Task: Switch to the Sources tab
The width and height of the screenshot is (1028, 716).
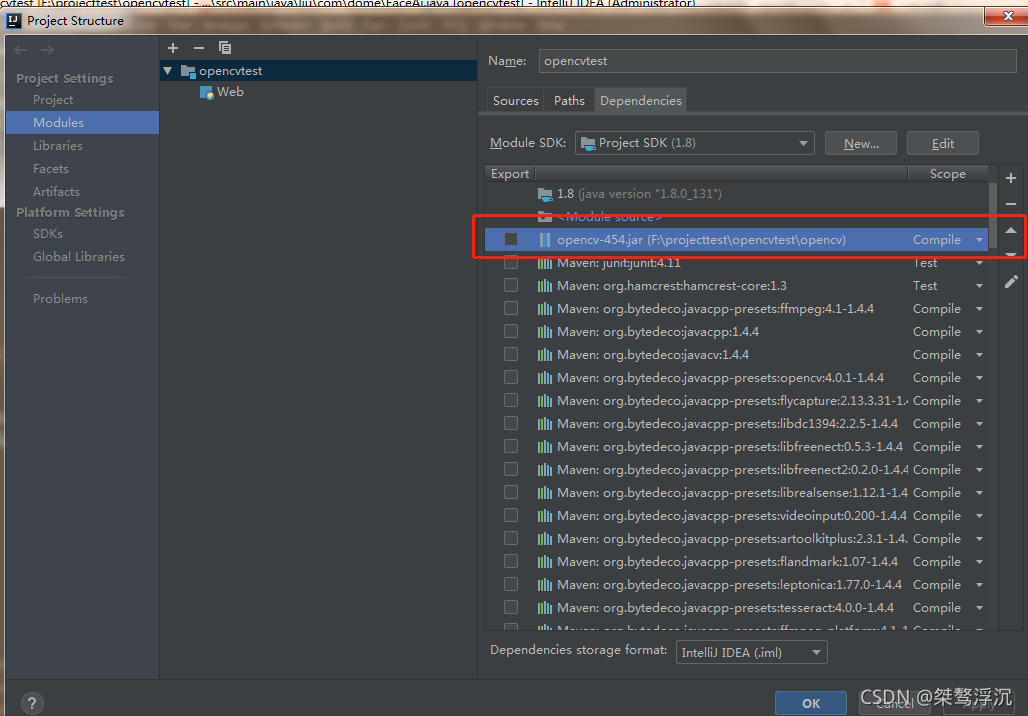Action: pyautogui.click(x=515, y=100)
